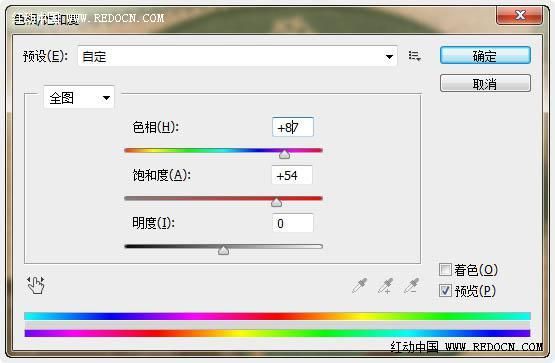Toggle the 预览 (Preview) checkbox
Screen dimensions: 555x363
(x=445, y=290)
